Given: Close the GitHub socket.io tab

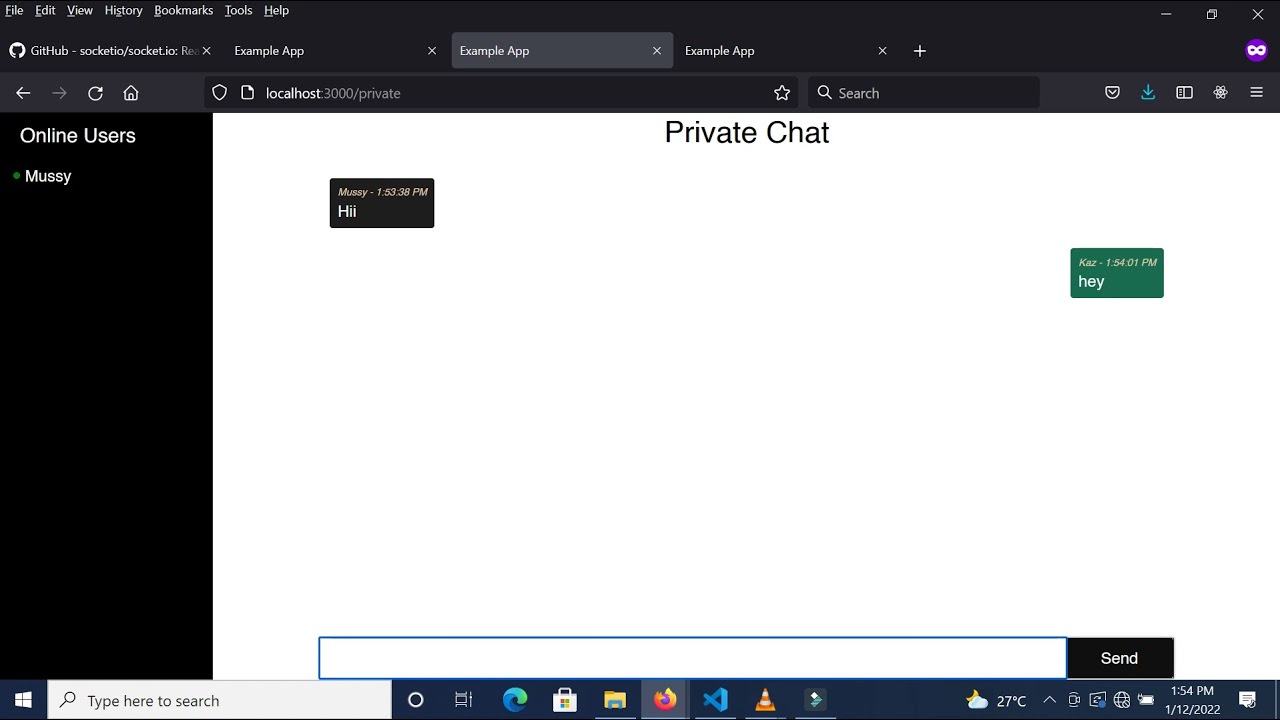Looking at the screenshot, I should [x=206, y=51].
